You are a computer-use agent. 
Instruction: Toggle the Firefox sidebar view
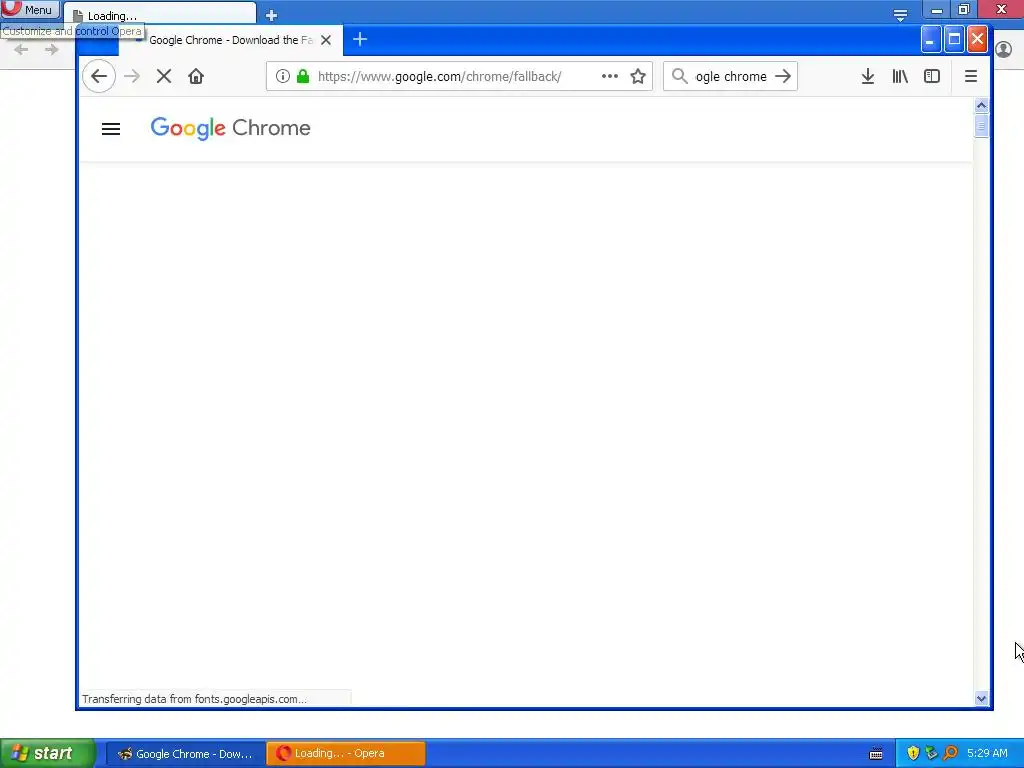(x=932, y=76)
